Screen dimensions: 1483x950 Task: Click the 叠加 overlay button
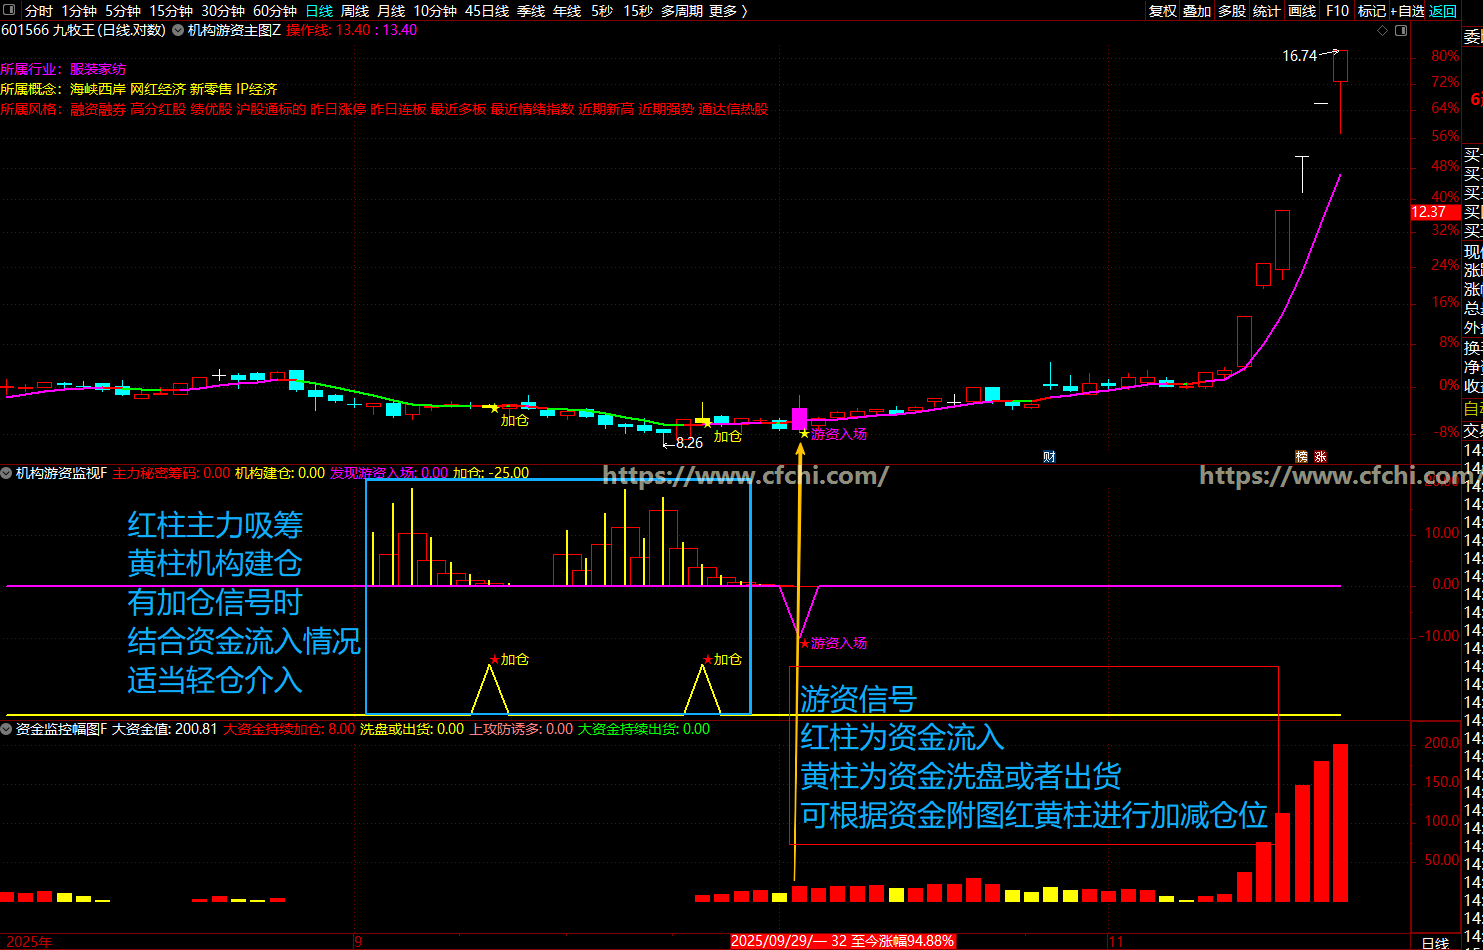pyautogui.click(x=1197, y=11)
